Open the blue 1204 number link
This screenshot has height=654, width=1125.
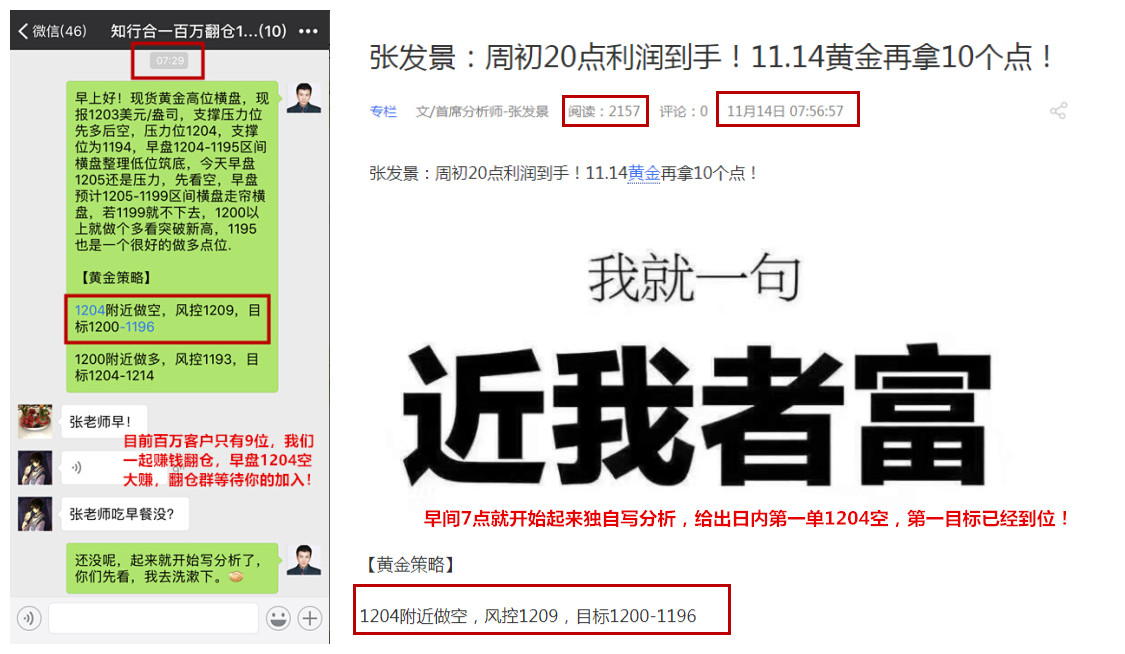[x=90, y=310]
